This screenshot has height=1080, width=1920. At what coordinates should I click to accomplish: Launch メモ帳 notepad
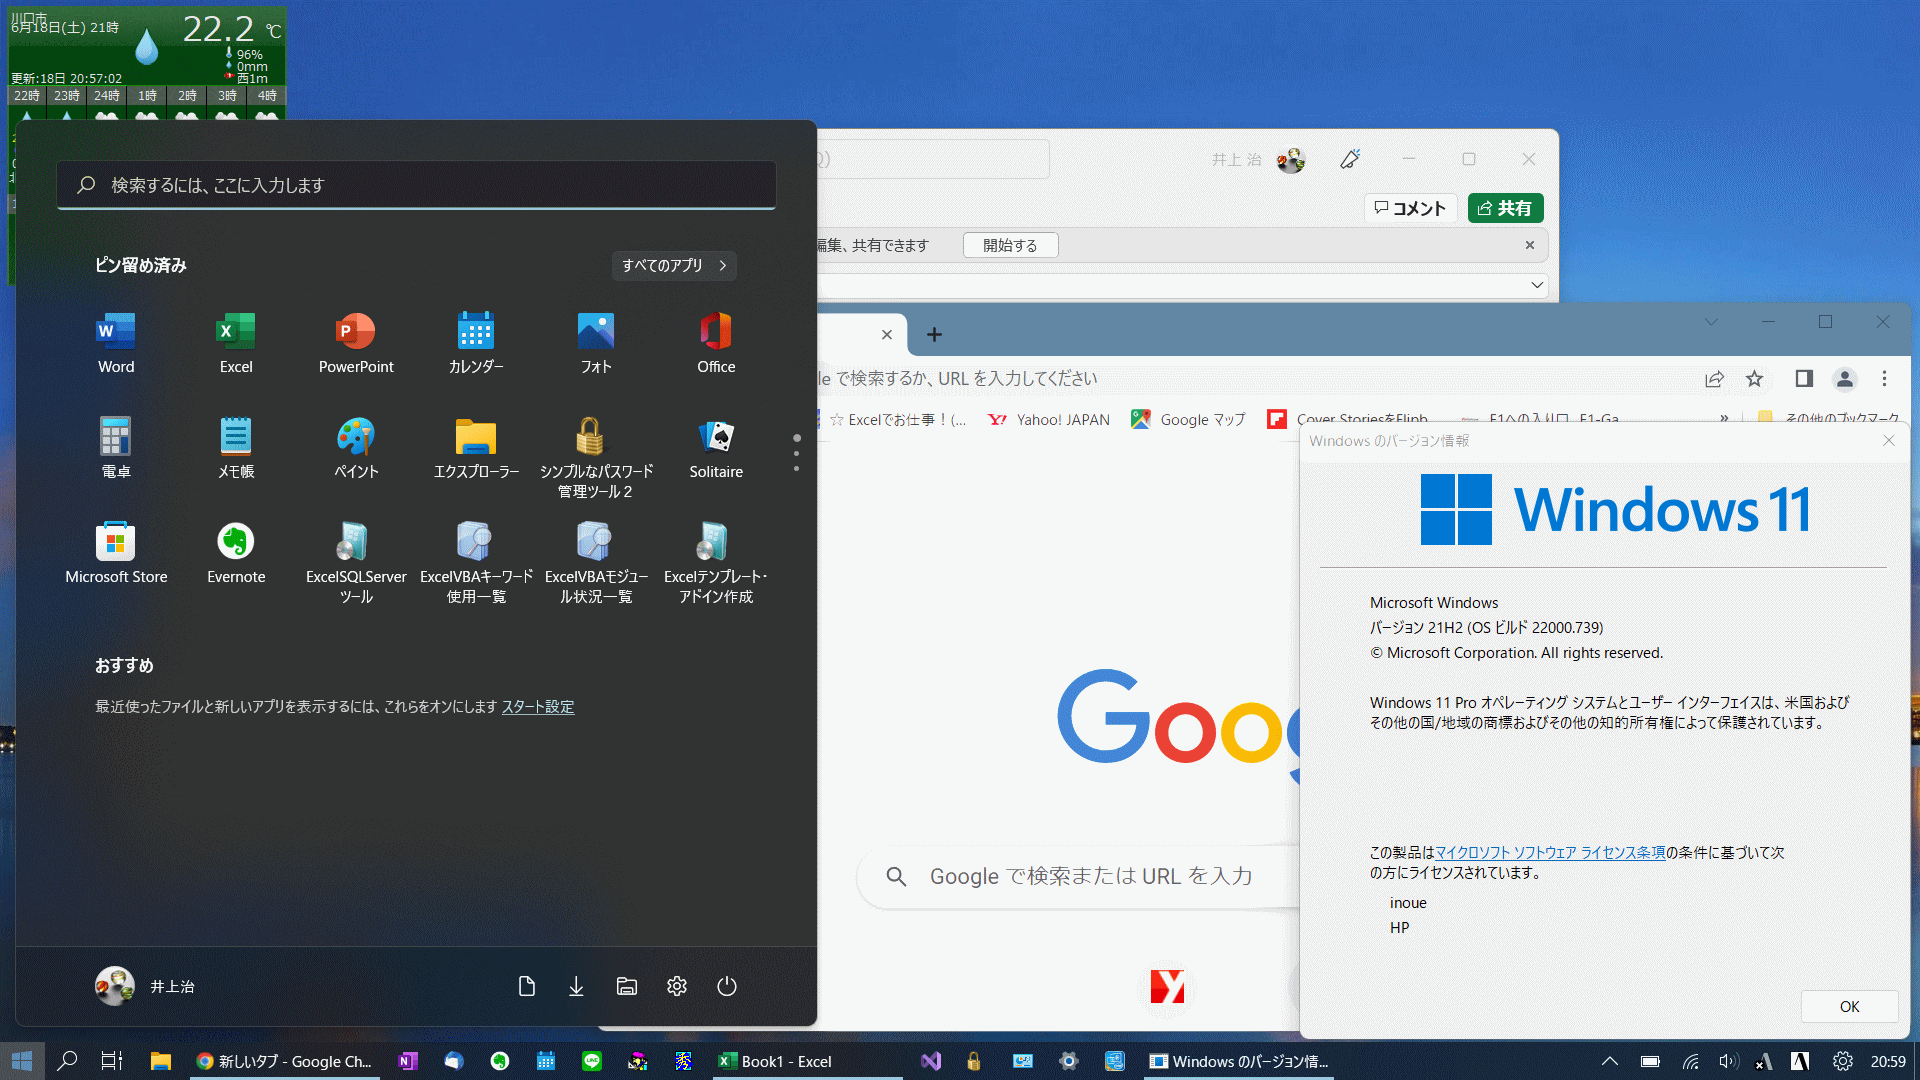click(236, 448)
